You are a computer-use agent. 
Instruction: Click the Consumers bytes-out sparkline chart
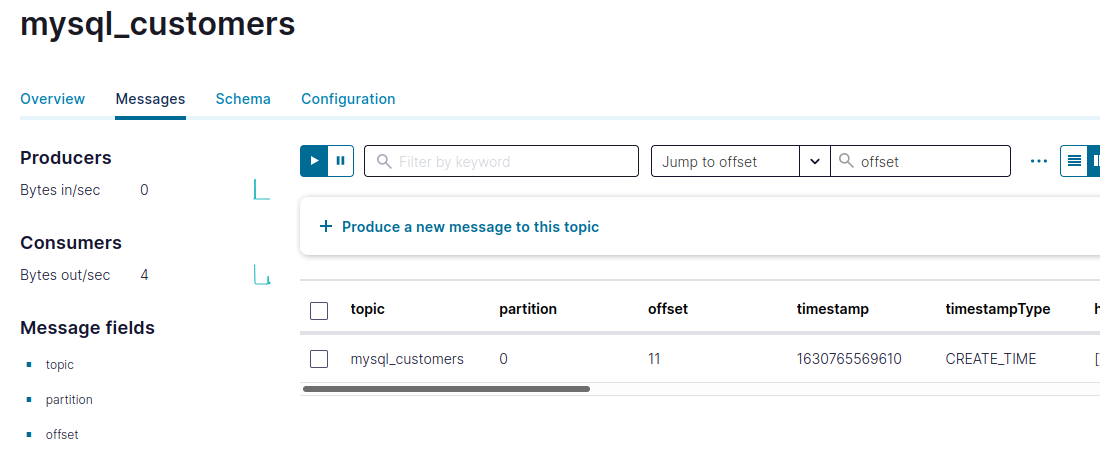coord(262,275)
